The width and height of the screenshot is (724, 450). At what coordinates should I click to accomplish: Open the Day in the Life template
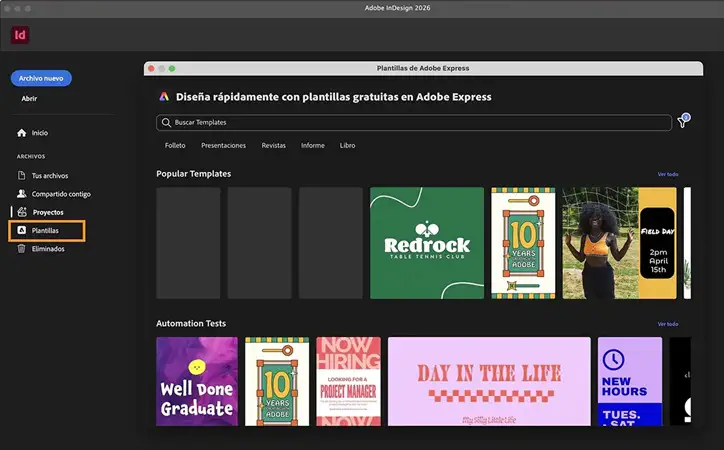(x=489, y=381)
